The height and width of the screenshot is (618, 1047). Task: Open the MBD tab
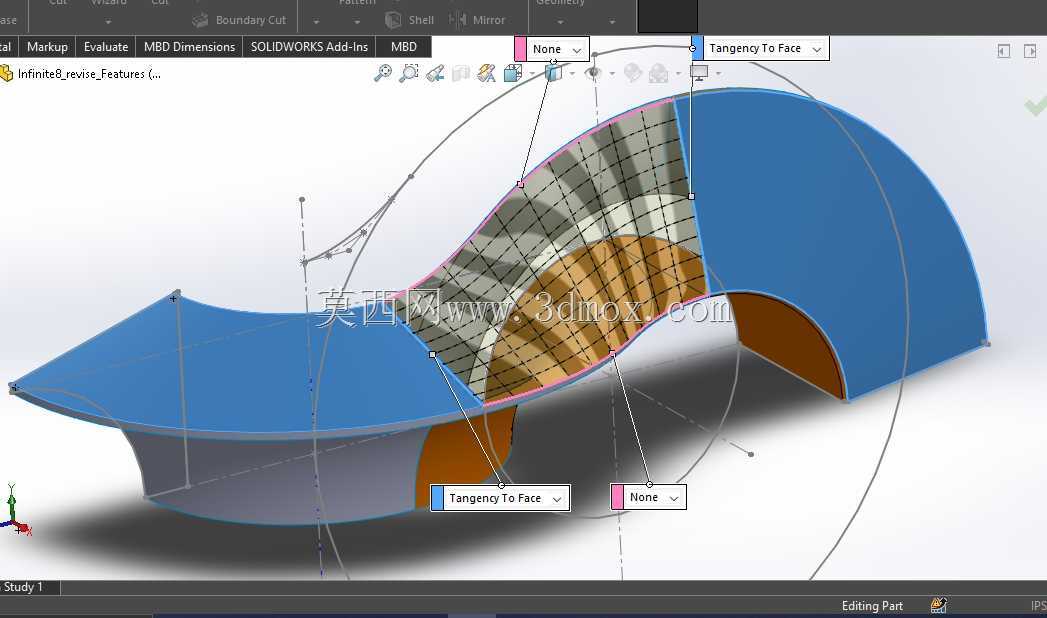(x=403, y=47)
